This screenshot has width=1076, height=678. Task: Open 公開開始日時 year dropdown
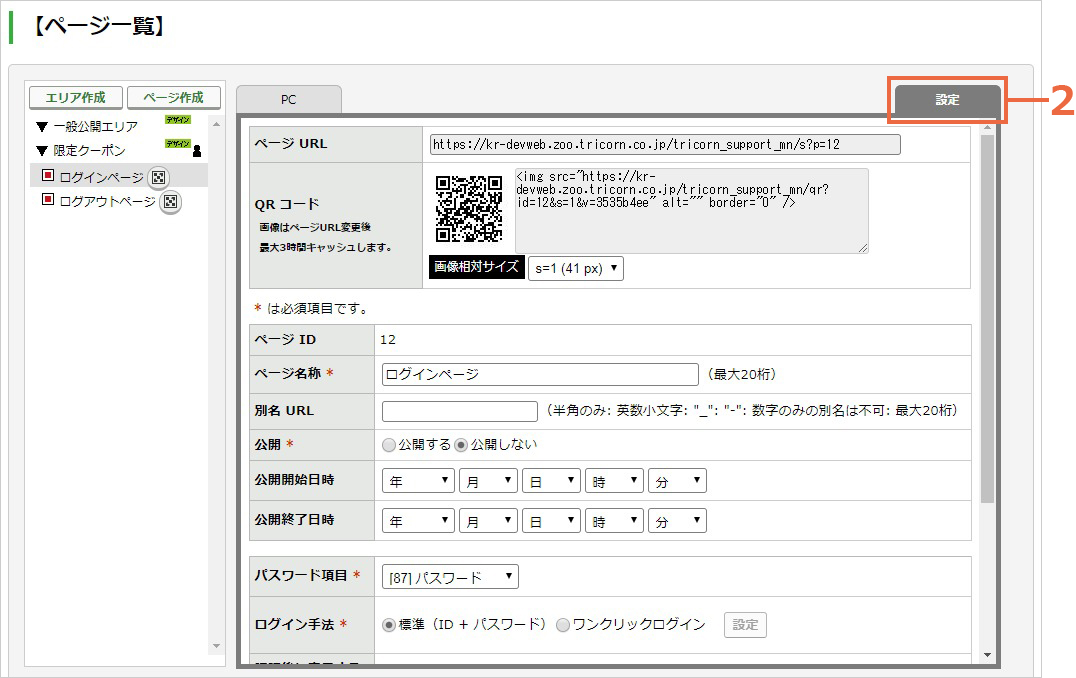pos(419,481)
